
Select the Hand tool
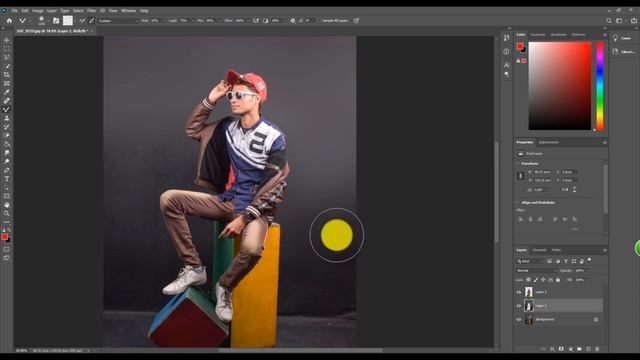[7, 205]
